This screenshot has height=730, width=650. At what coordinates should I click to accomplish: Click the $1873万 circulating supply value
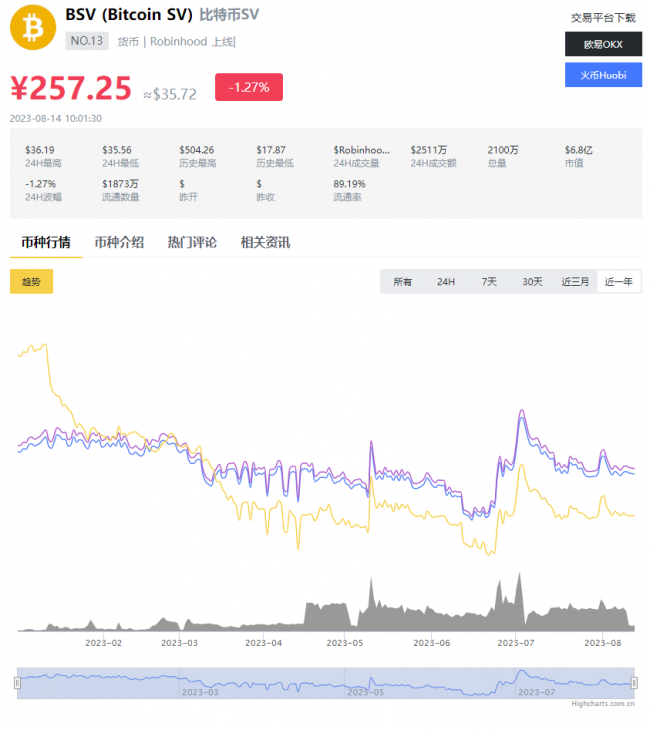coord(120,184)
